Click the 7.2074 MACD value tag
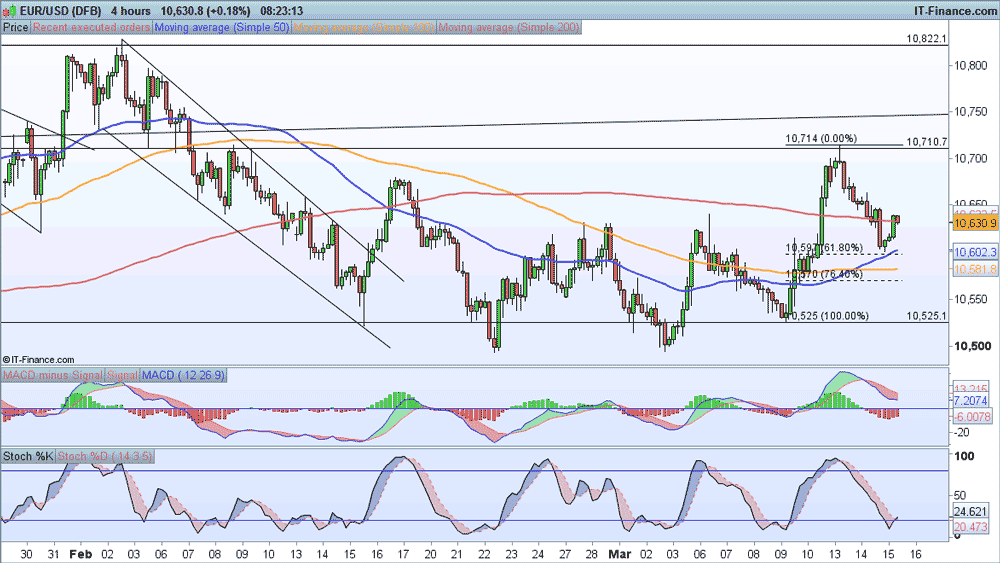The width and height of the screenshot is (1000, 563). (x=971, y=400)
